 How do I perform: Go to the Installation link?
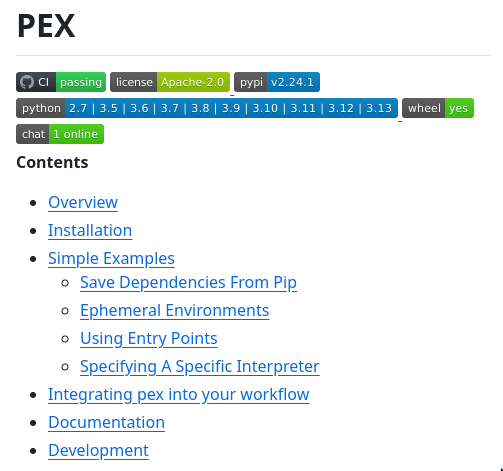pyautogui.click(x=90, y=230)
